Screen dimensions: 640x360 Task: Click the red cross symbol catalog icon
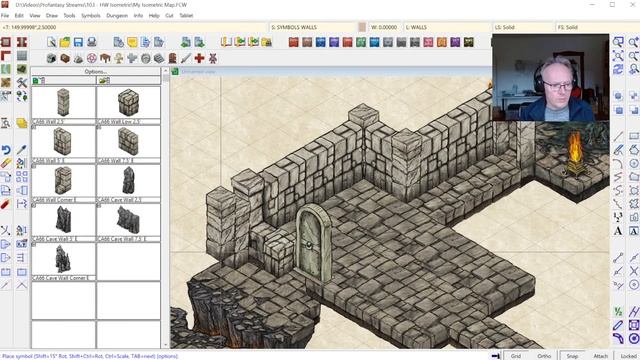pyautogui.click(x=200, y=58)
